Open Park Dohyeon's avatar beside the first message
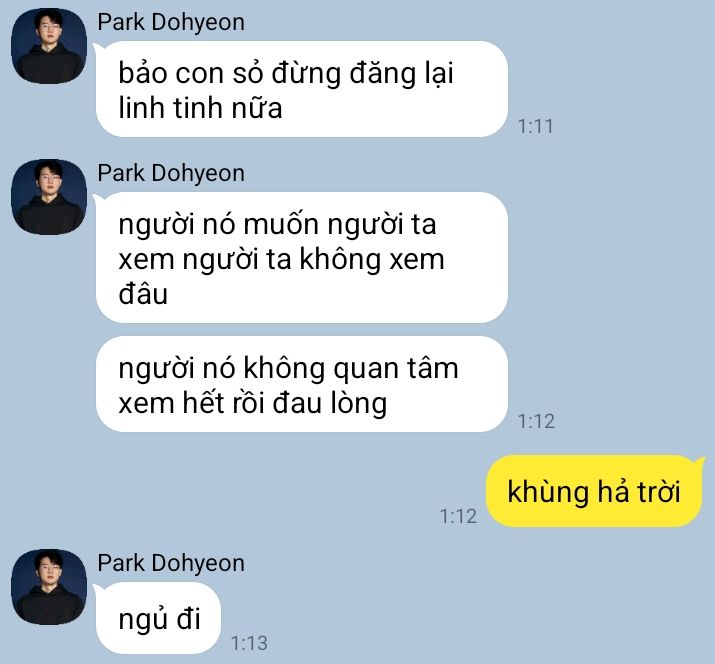Image resolution: width=715 pixels, height=664 pixels. point(49,46)
